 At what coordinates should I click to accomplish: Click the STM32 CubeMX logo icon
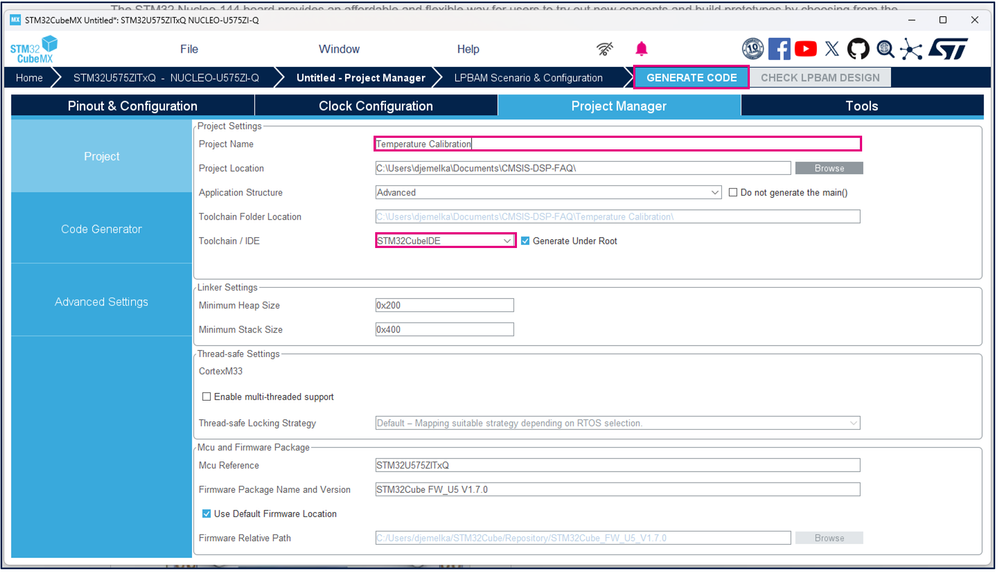[34, 49]
